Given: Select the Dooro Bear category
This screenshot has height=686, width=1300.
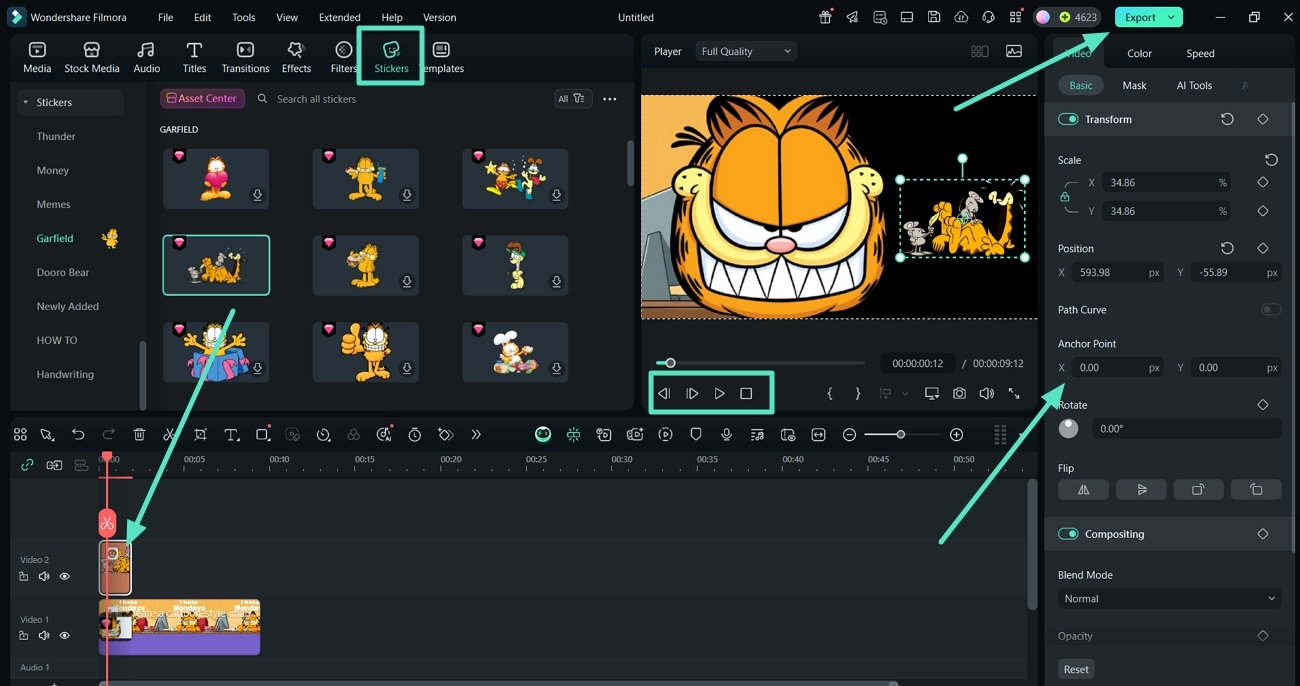Looking at the screenshot, I should tap(63, 272).
